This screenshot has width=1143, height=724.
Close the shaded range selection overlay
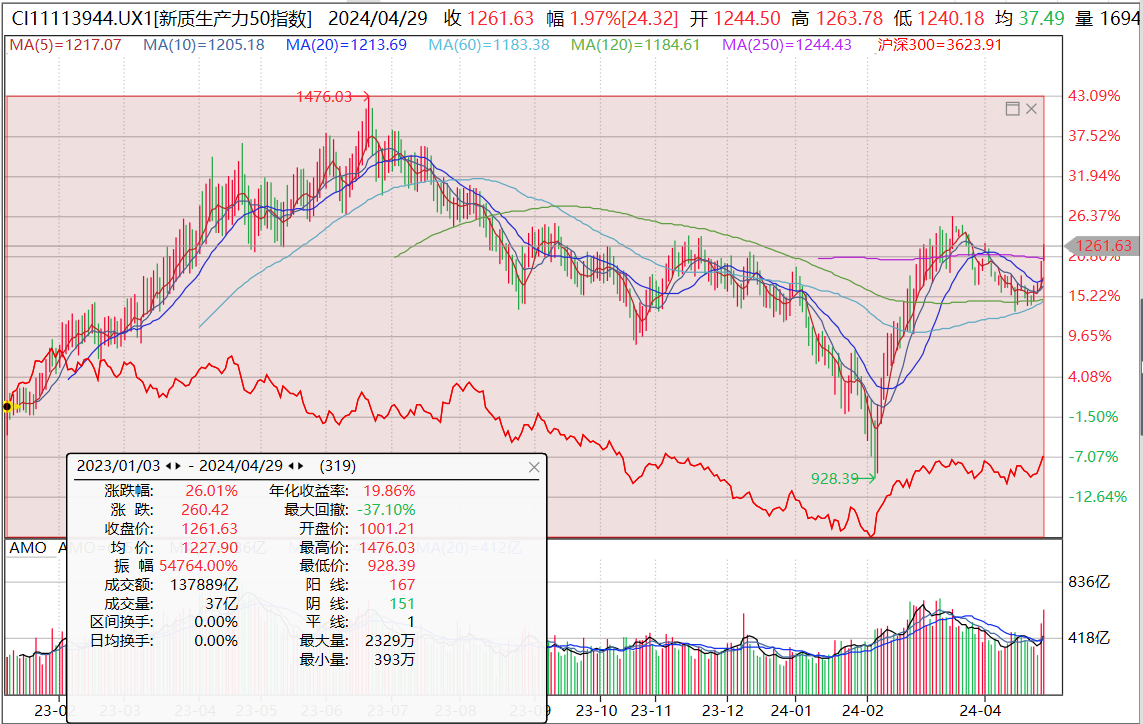click(x=1032, y=108)
